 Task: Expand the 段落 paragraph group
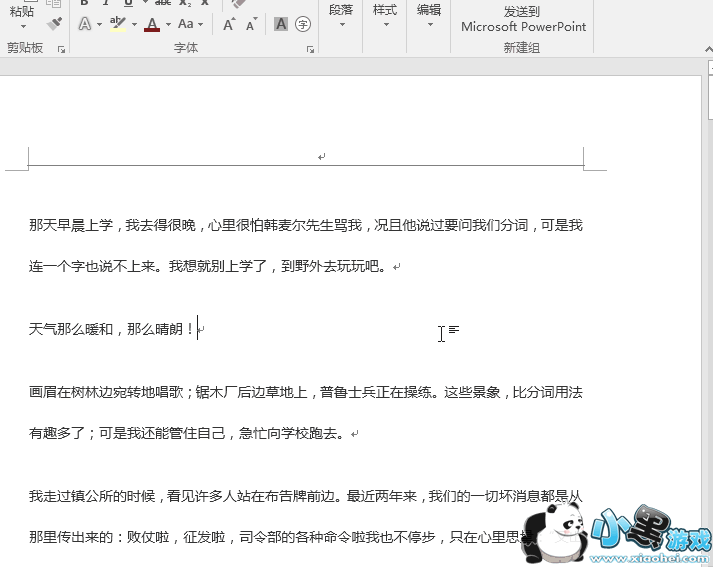(x=341, y=15)
